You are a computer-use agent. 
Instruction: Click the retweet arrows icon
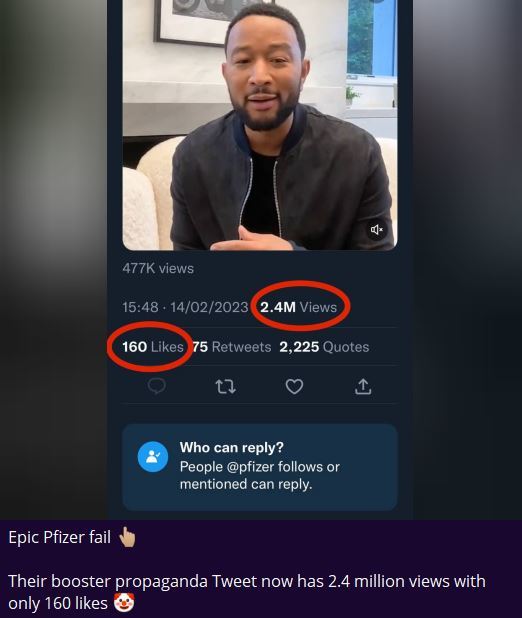click(226, 387)
